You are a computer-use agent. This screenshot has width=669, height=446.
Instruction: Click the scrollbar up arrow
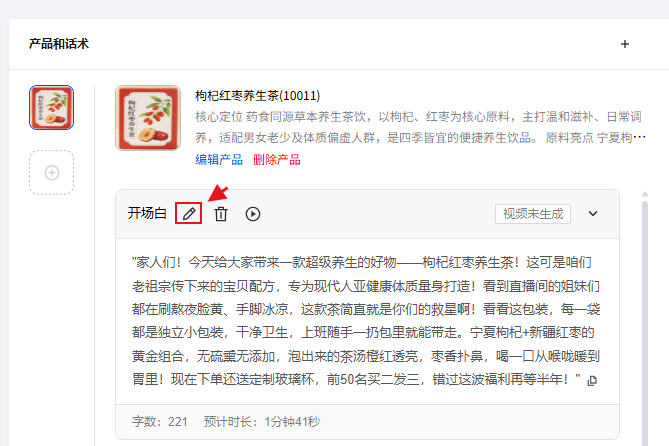(645, 194)
